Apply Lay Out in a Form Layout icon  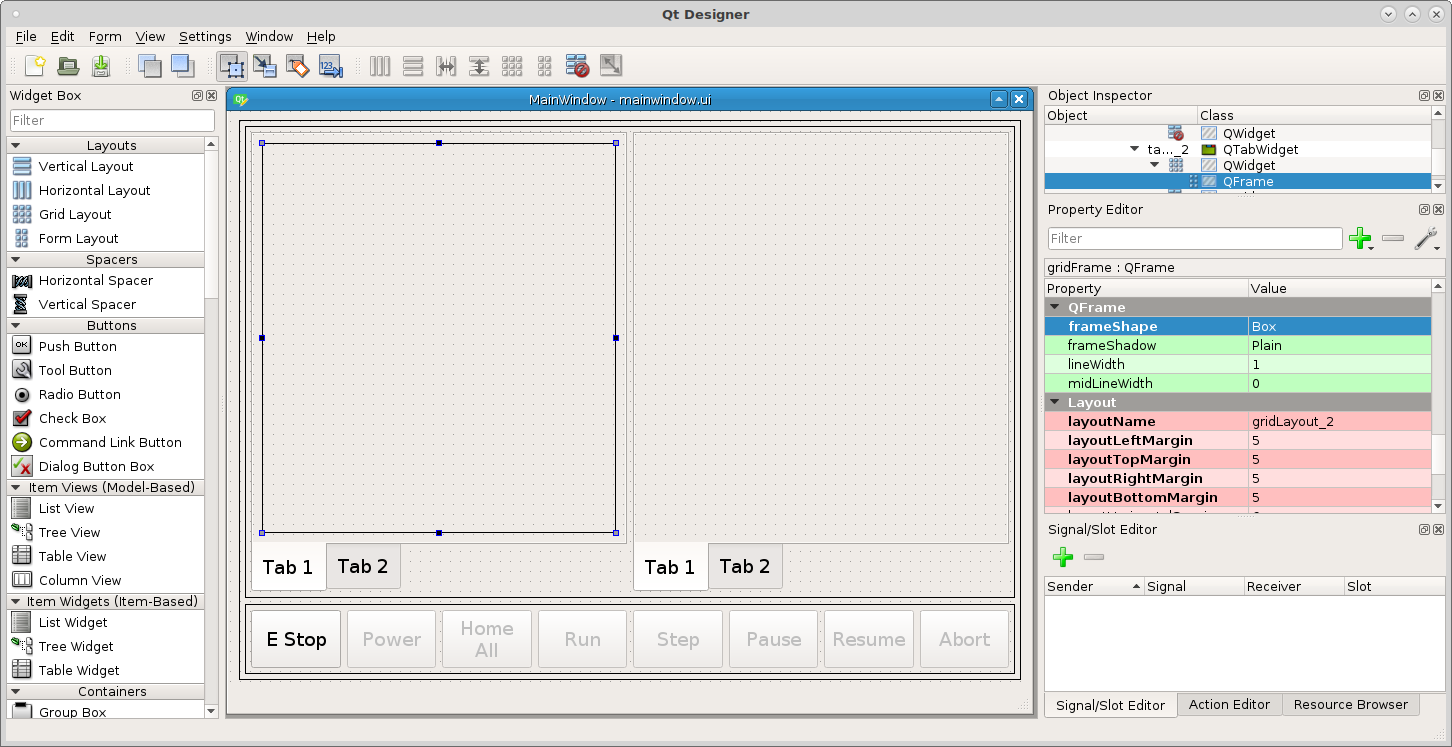(x=544, y=66)
